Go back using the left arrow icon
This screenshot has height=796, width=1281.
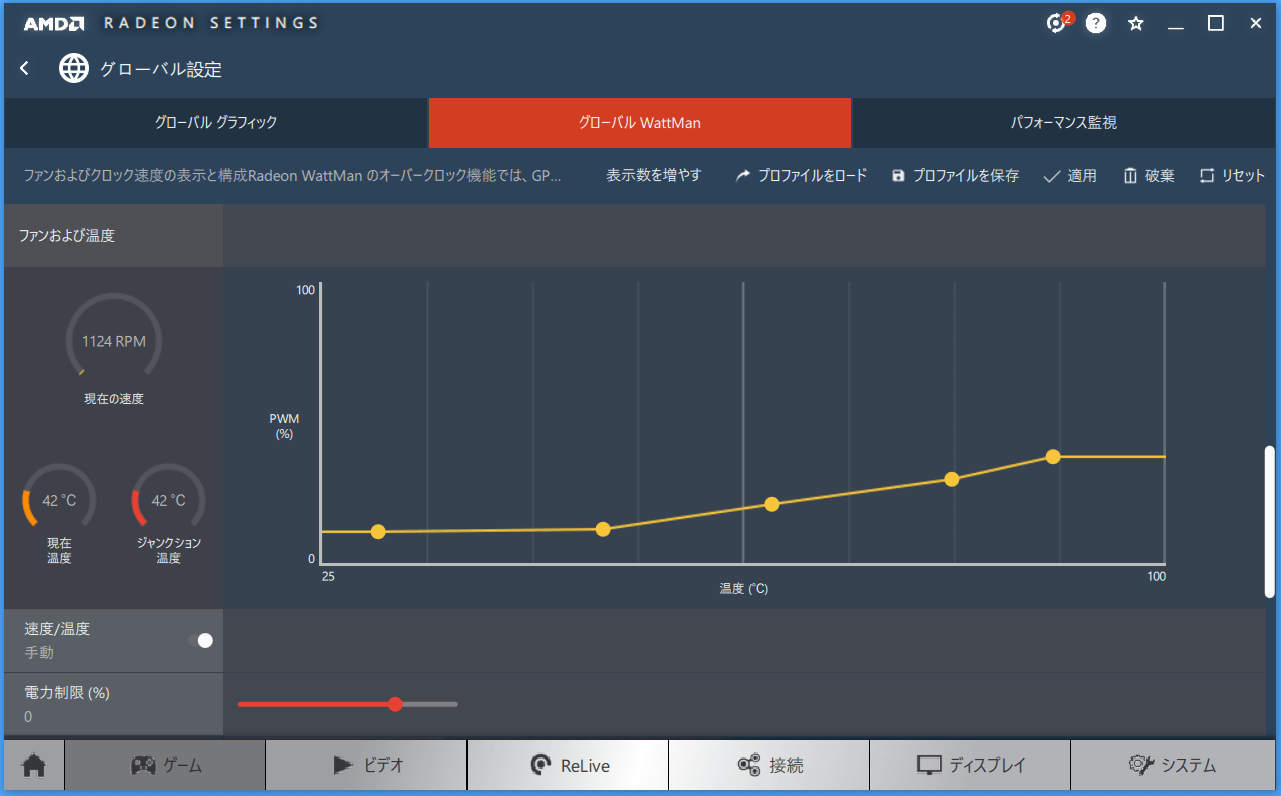25,68
